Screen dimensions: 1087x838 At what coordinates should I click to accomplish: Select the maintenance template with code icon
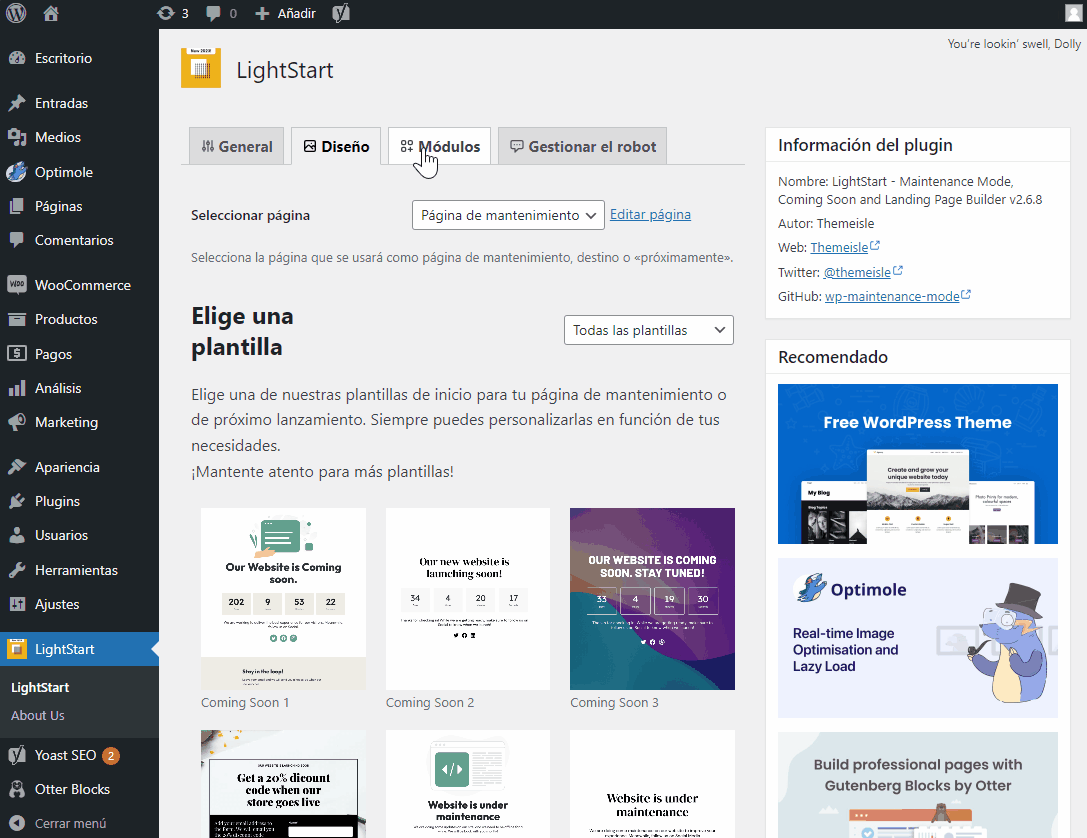tap(468, 784)
